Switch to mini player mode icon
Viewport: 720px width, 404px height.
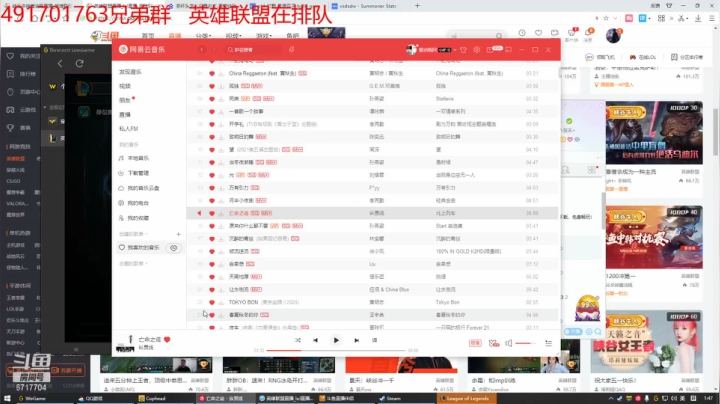[x=508, y=50]
